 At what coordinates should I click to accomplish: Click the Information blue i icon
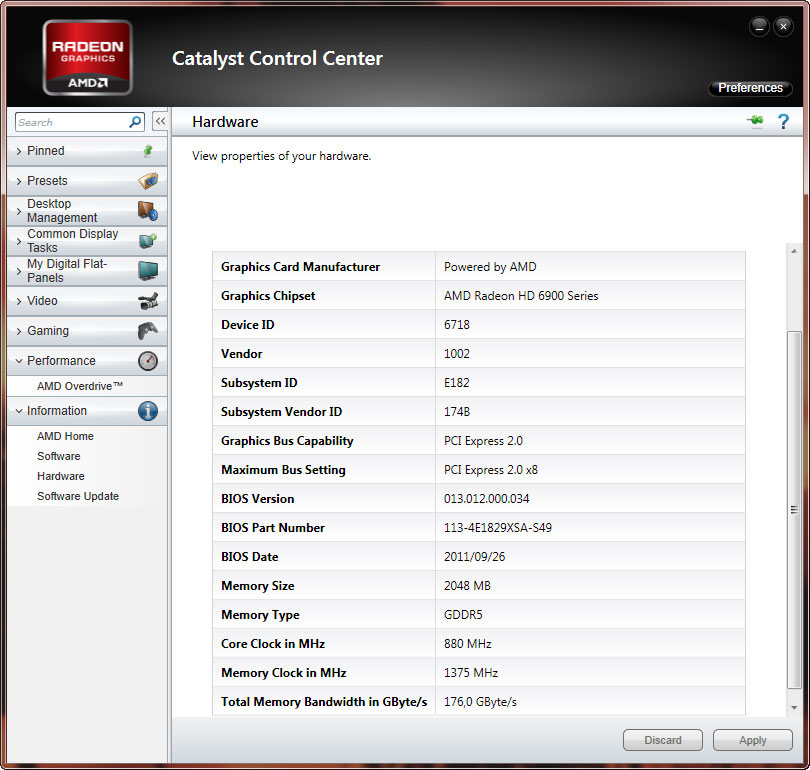tap(148, 411)
